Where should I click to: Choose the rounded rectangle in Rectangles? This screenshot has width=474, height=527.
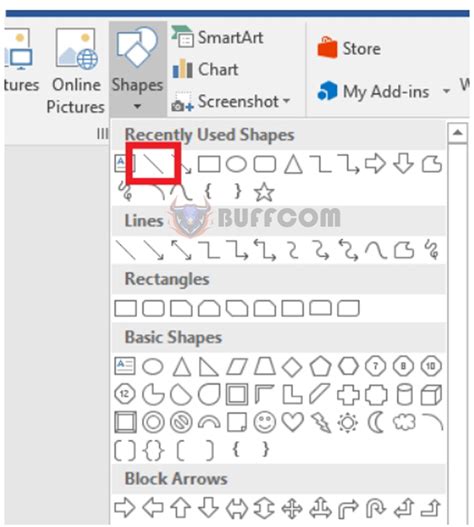pos(153,308)
